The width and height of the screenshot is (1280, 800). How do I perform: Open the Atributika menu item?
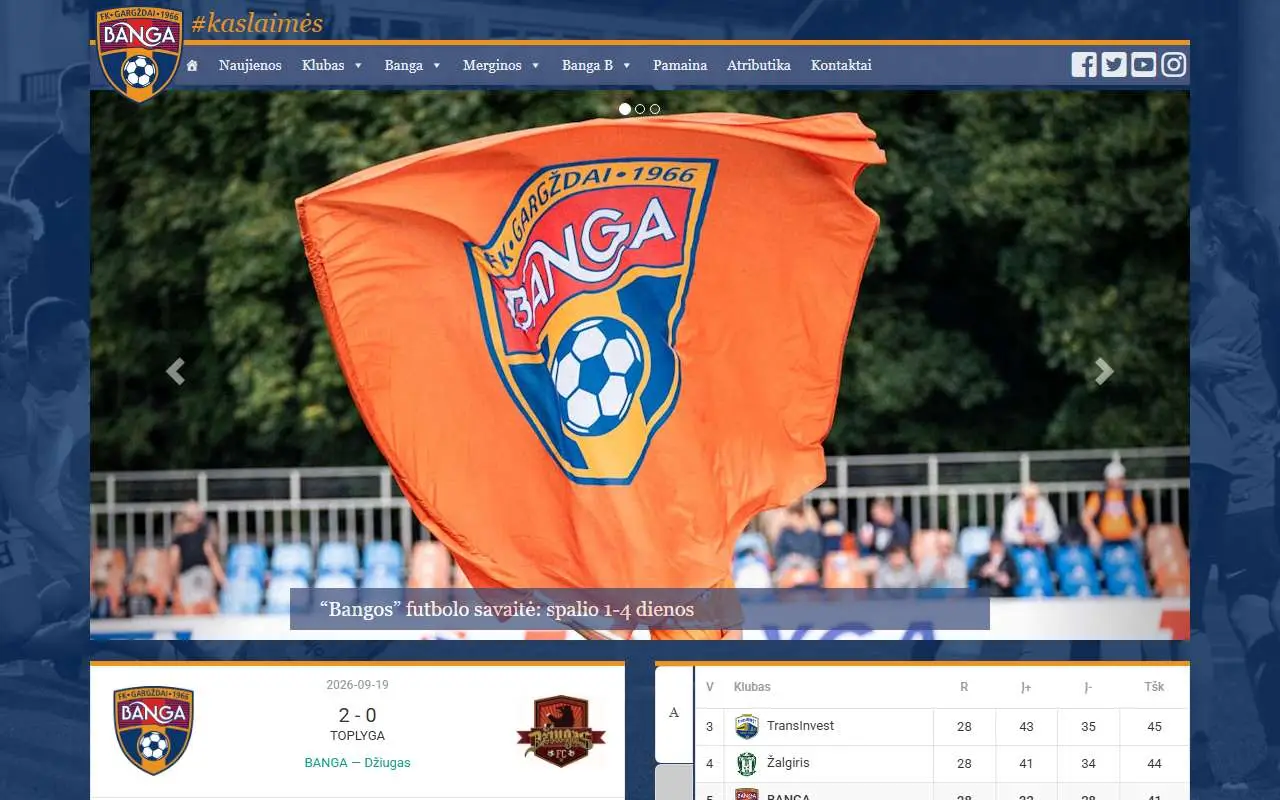[758, 65]
